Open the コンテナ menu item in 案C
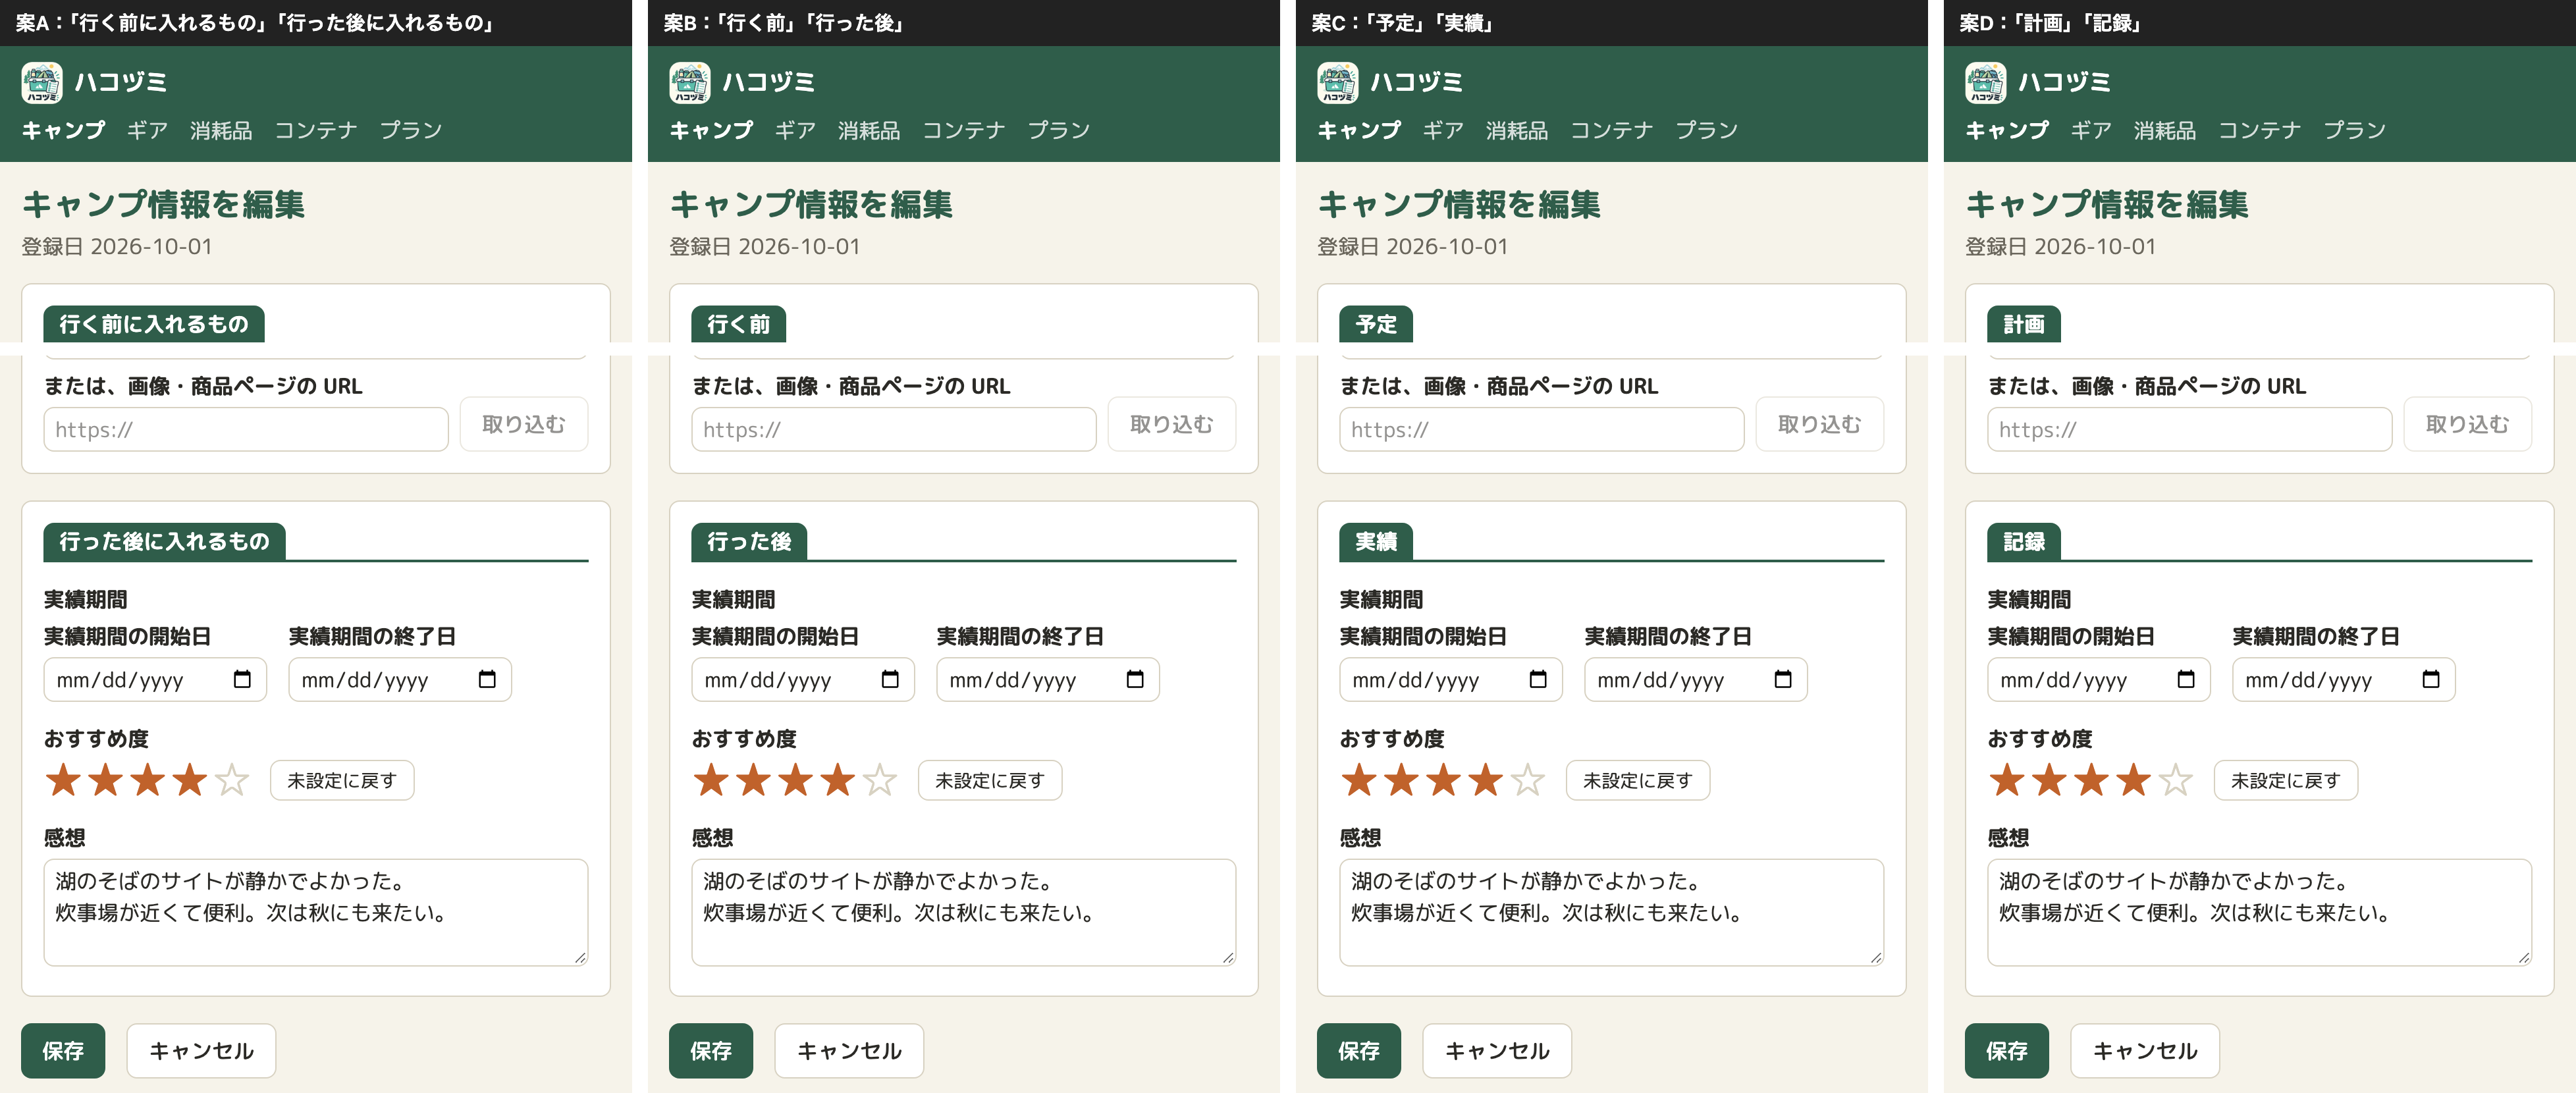 coord(1611,130)
